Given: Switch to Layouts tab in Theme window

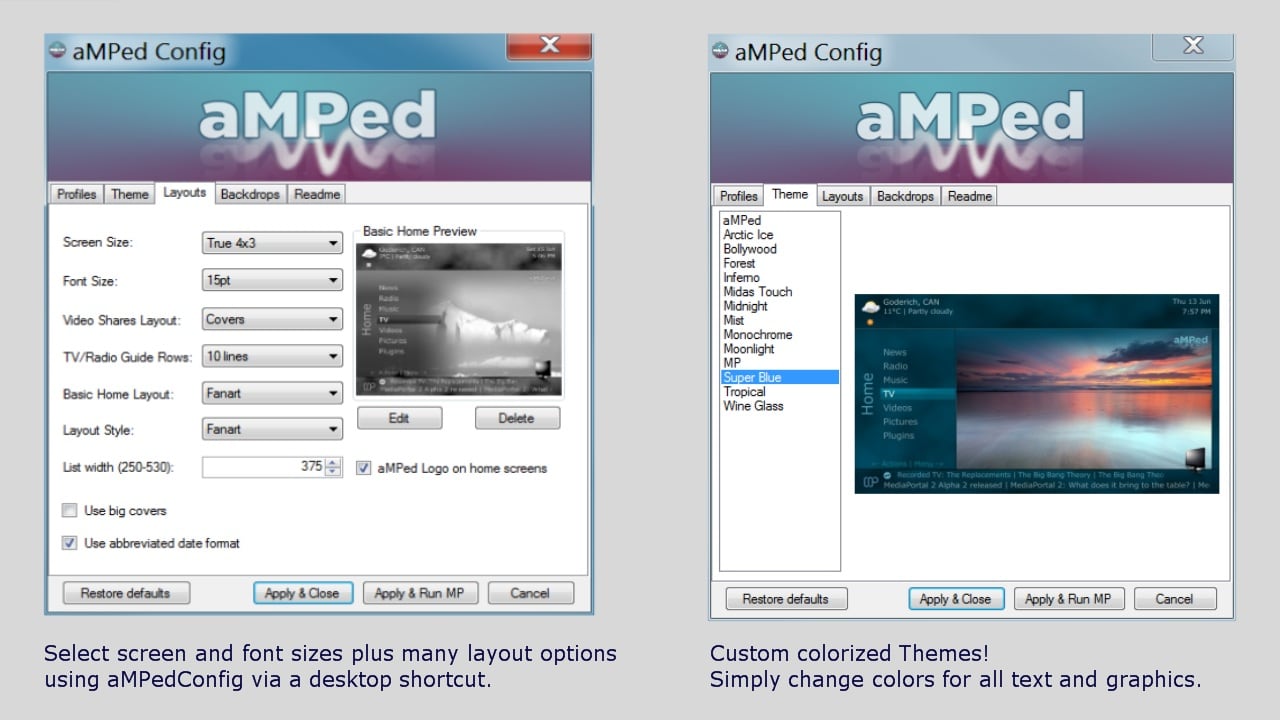Looking at the screenshot, I should [842, 196].
